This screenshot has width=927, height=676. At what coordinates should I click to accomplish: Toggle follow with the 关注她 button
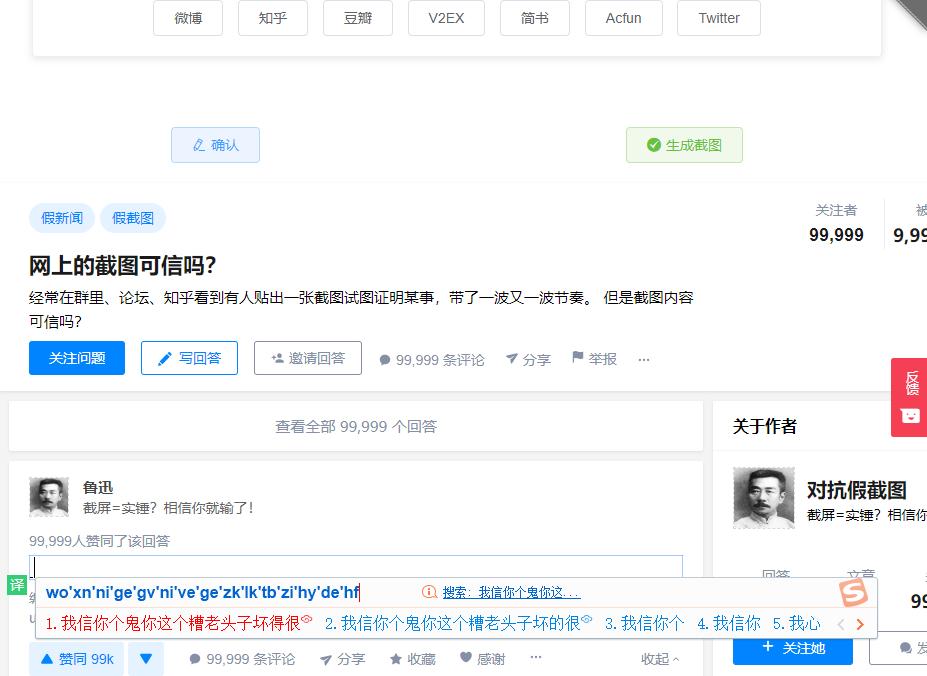pyautogui.click(x=792, y=650)
